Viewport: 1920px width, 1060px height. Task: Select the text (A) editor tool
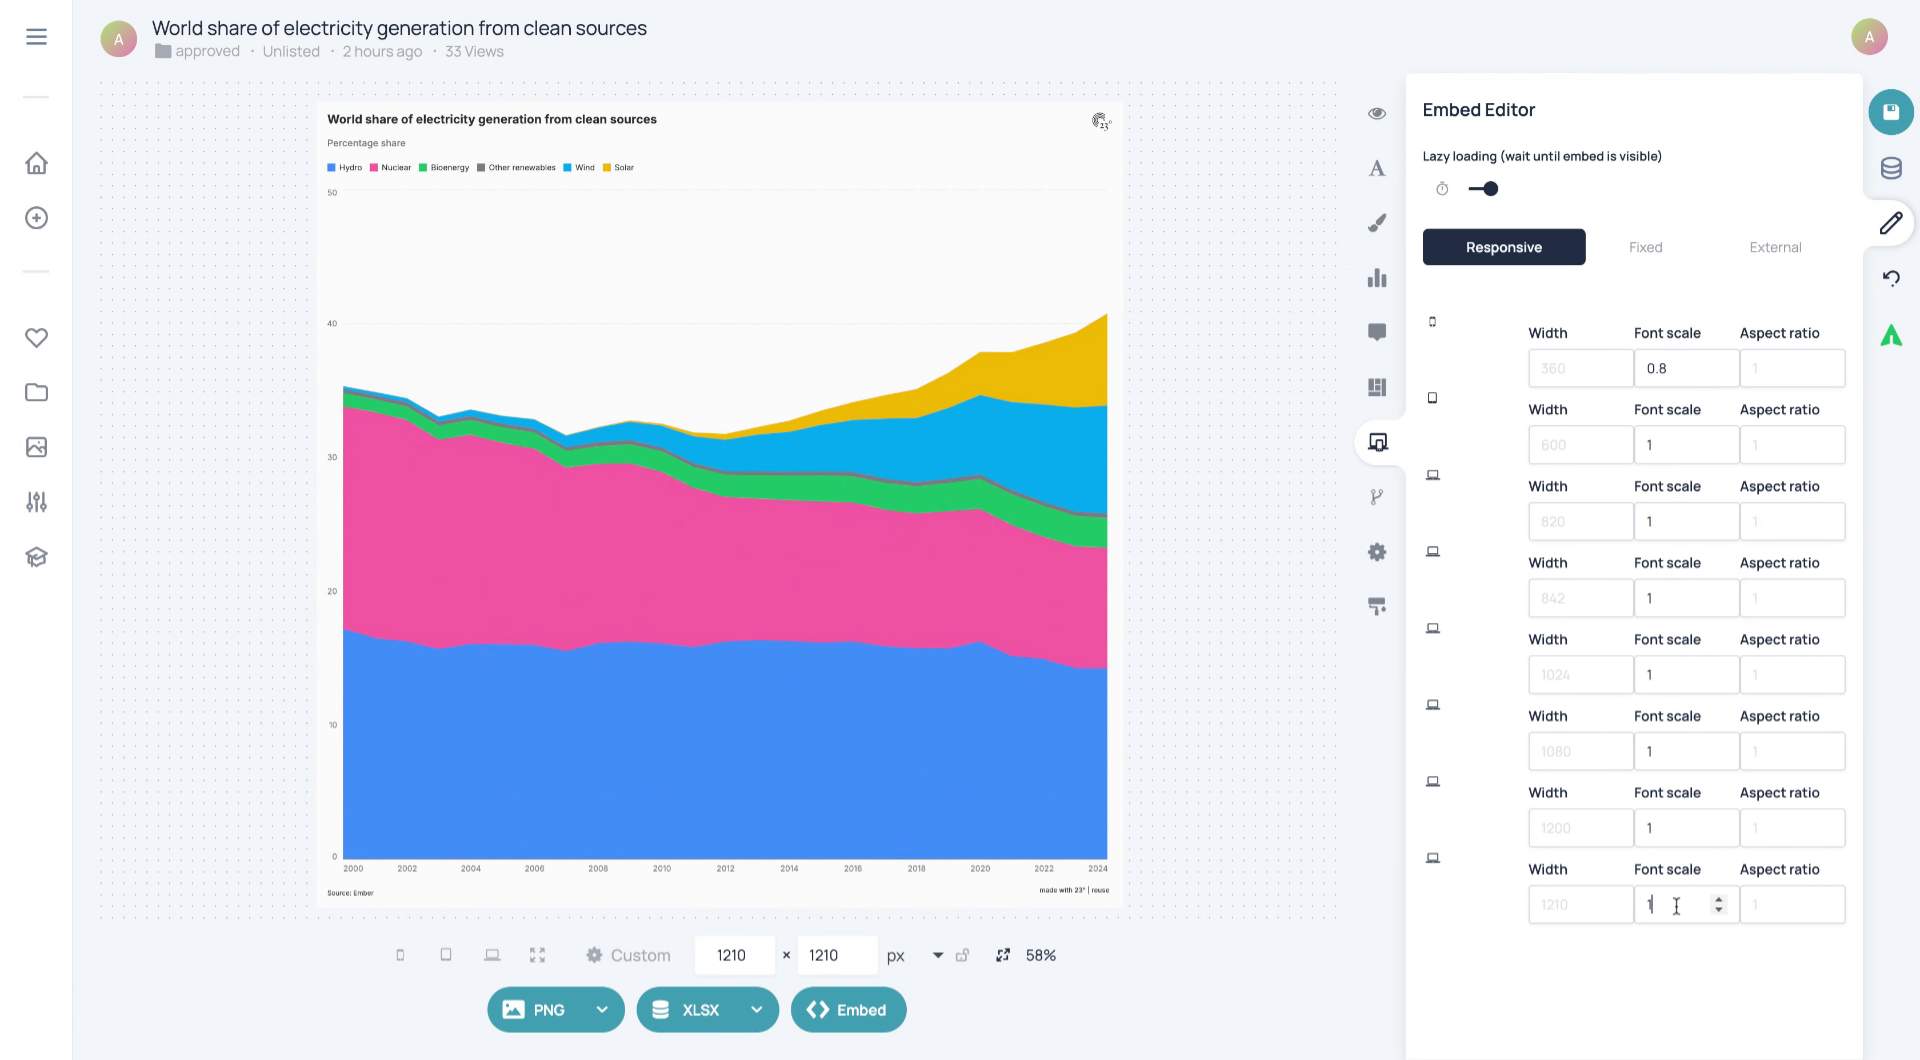1377,168
